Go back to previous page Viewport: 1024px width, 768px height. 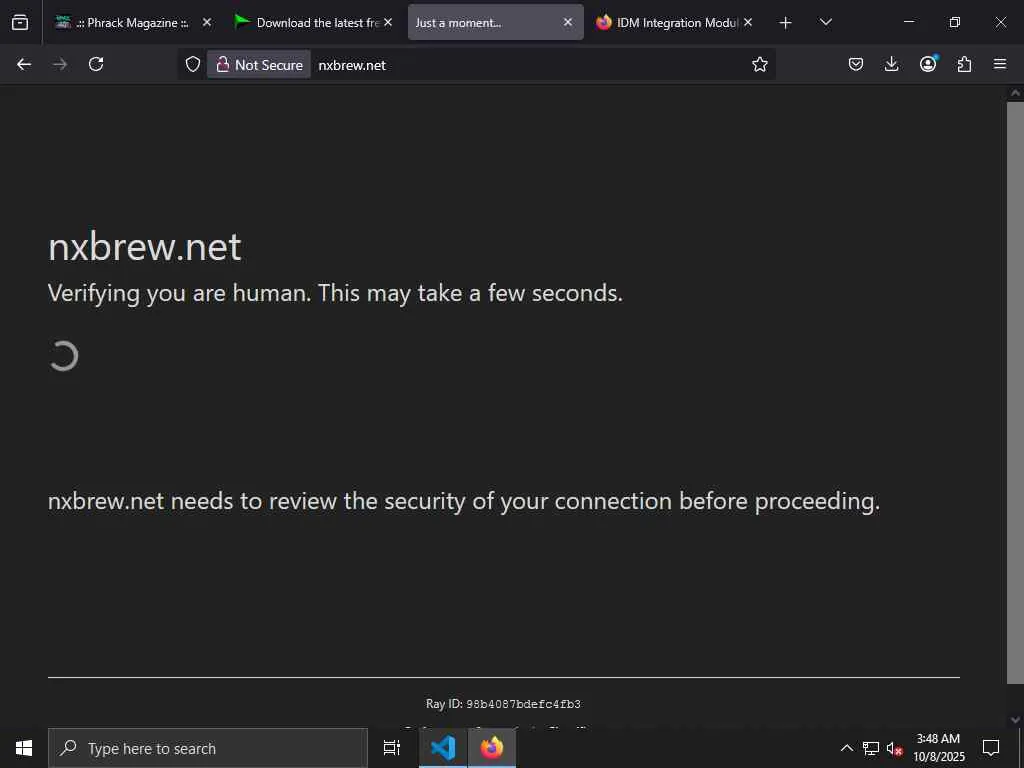(24, 64)
